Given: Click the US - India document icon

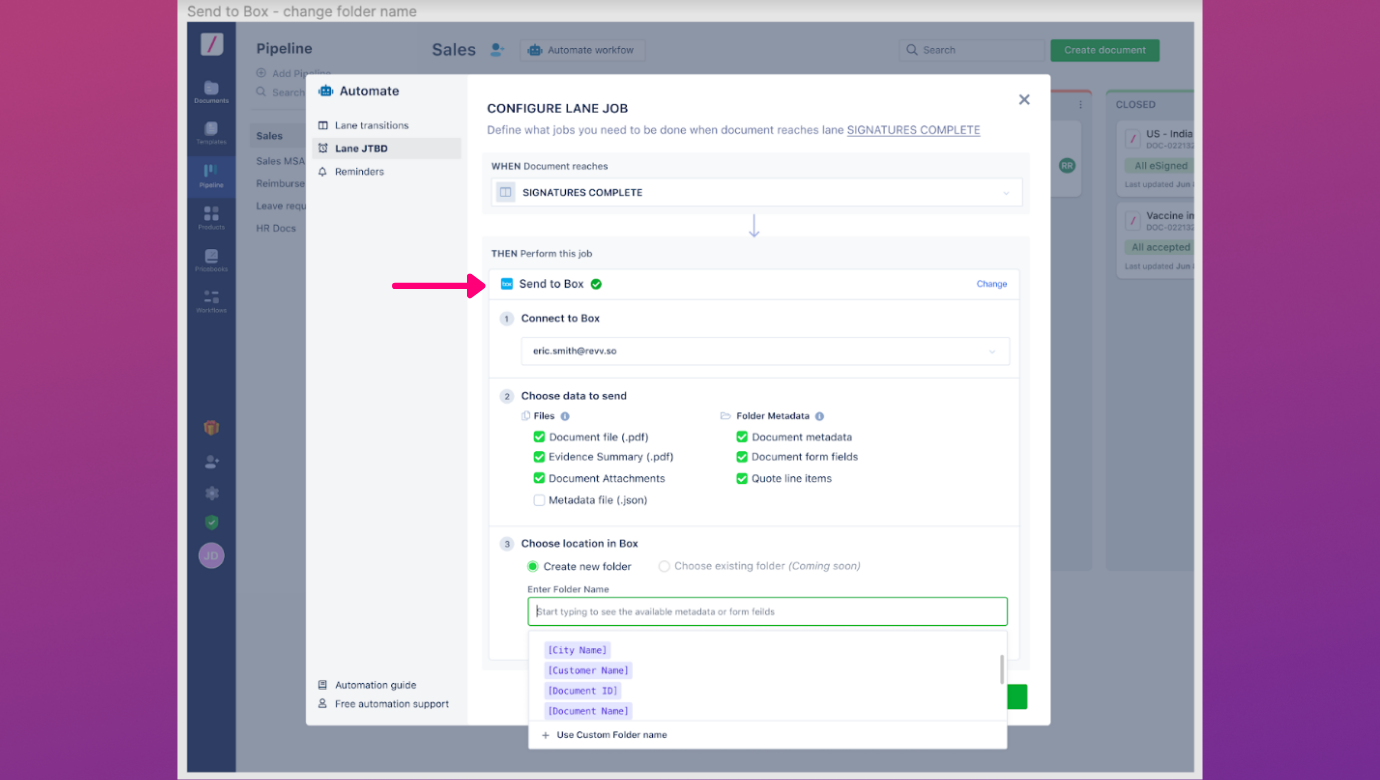Looking at the screenshot, I should [1133, 138].
